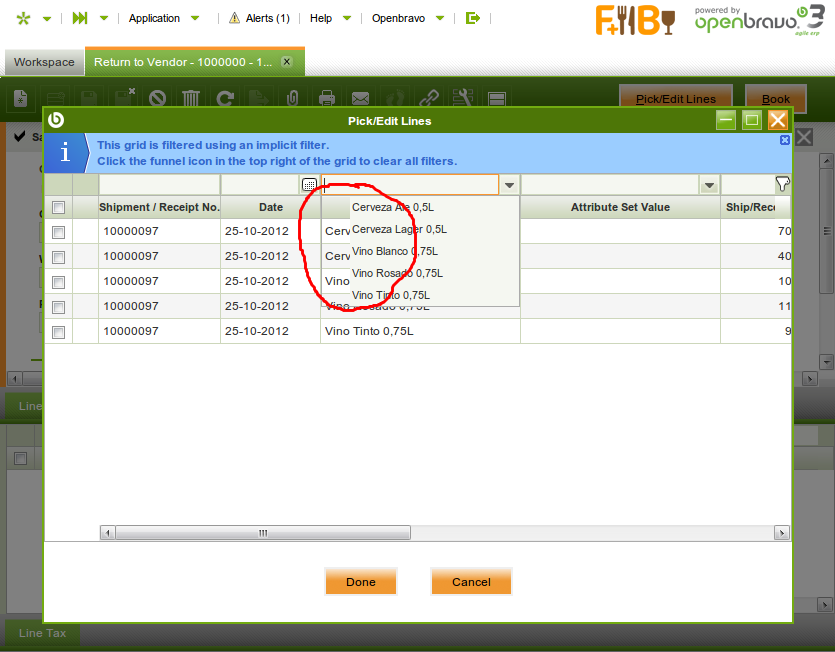The image size is (835, 652).
Task: Close the Return to Vendor tab
Action: [x=286, y=61]
